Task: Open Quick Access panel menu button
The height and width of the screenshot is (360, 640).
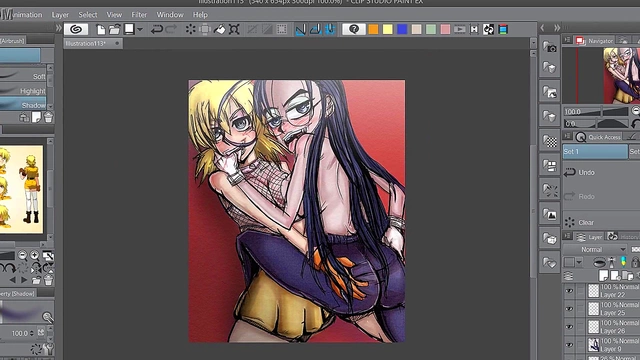Action: coord(567,136)
